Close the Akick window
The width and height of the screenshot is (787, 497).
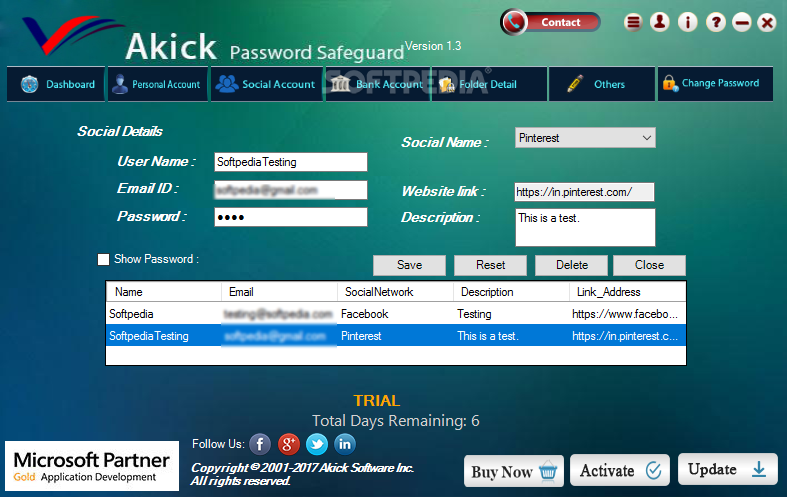(767, 22)
